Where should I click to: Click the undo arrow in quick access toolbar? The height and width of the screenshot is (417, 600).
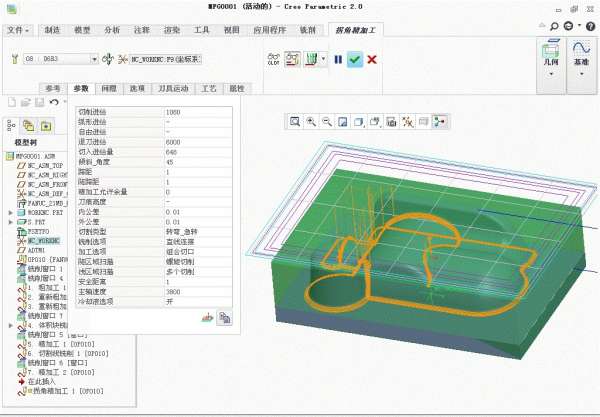click(54, 102)
